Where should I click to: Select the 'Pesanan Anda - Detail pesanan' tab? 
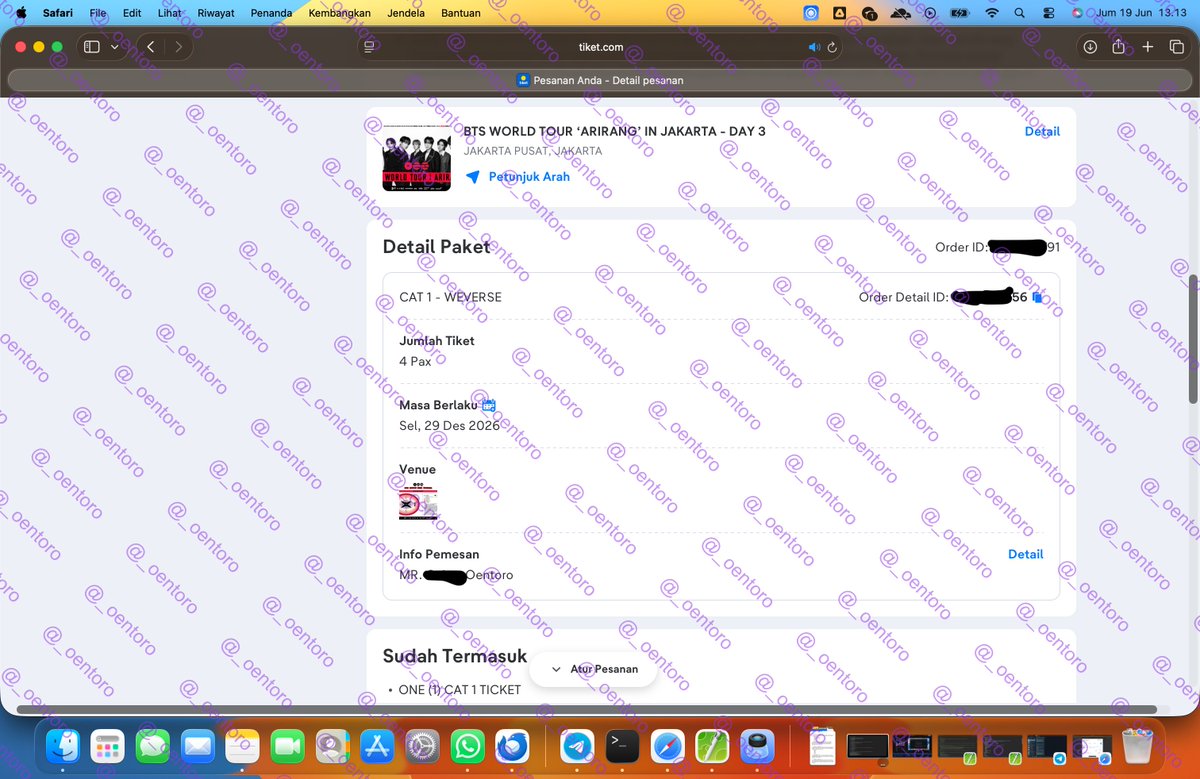tap(600, 80)
